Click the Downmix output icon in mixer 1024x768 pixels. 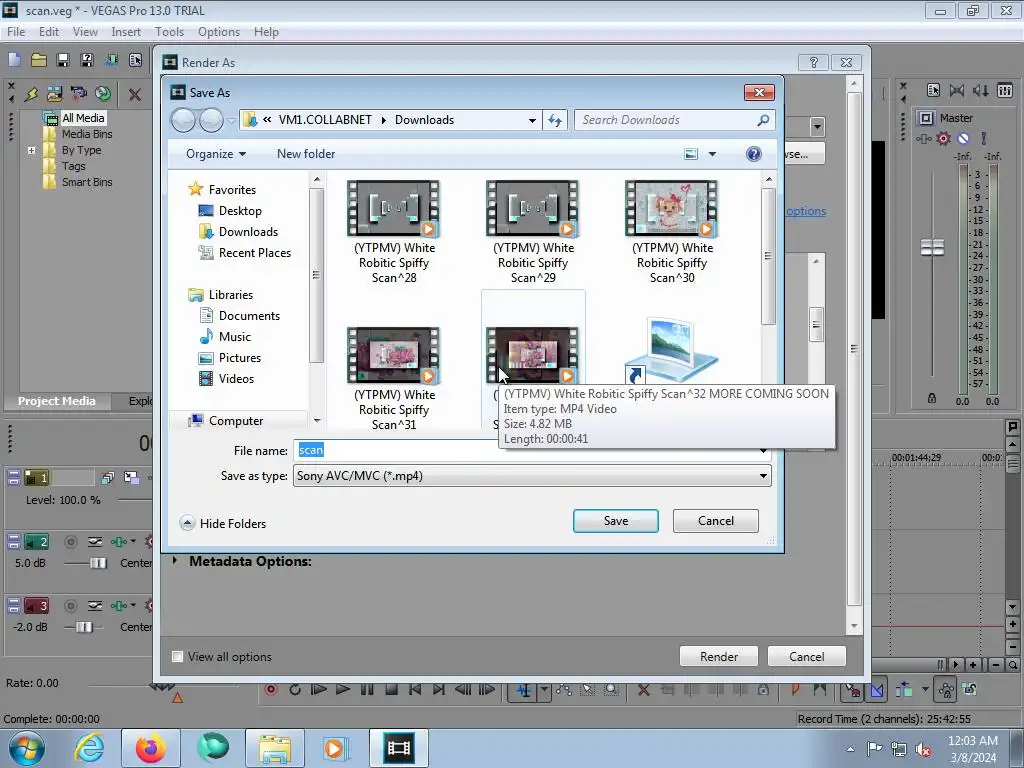(957, 90)
